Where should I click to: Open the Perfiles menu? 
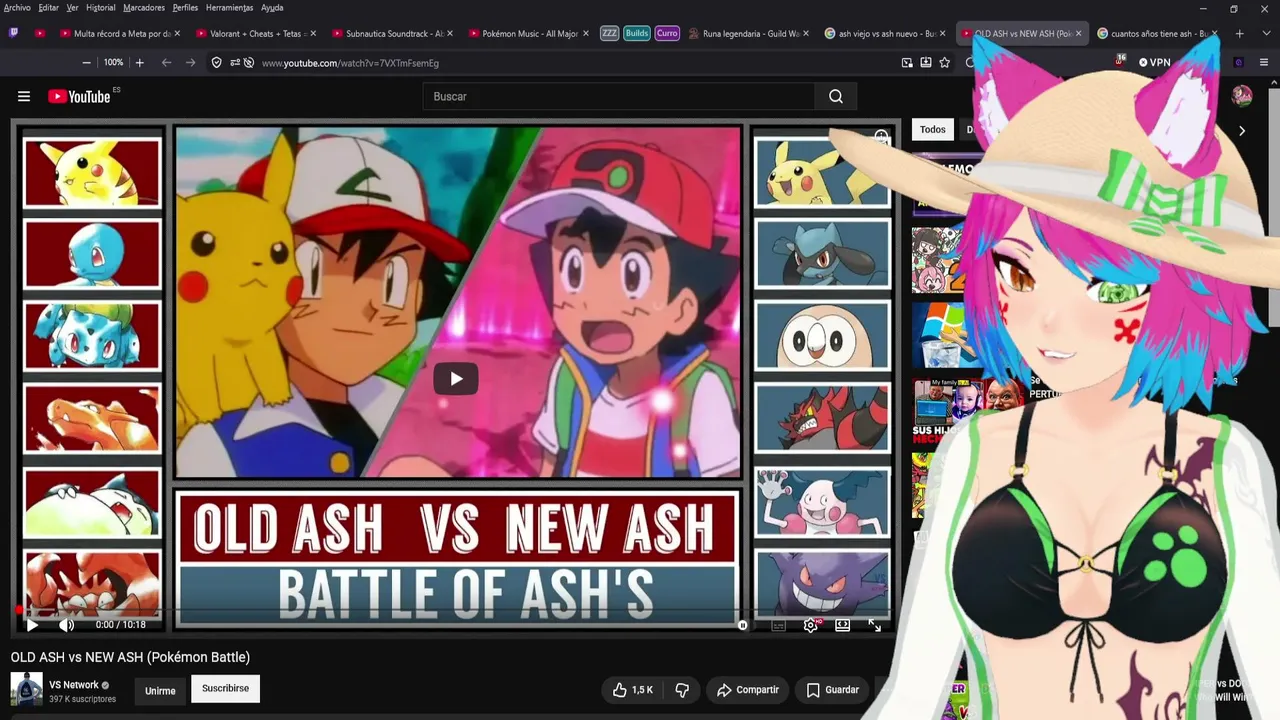185,7
